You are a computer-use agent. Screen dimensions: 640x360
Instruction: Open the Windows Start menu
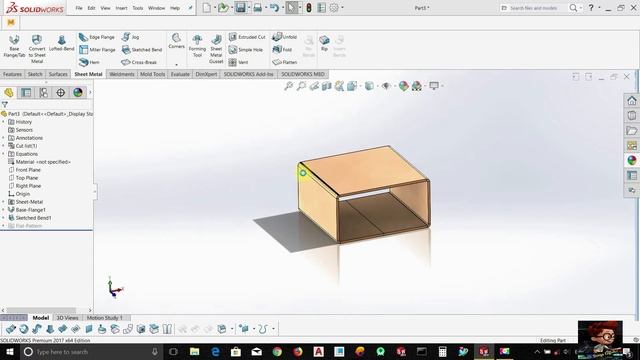tap(9, 351)
